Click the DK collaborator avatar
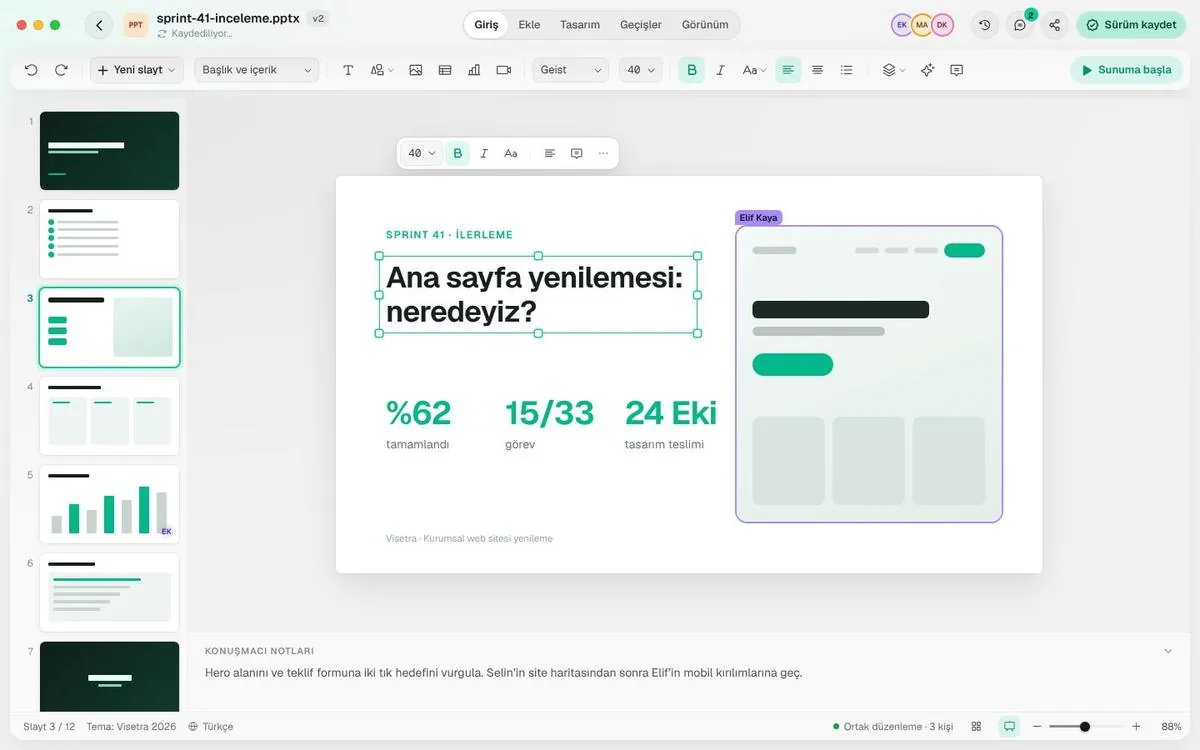This screenshot has height=750, width=1200. pyautogui.click(x=942, y=25)
